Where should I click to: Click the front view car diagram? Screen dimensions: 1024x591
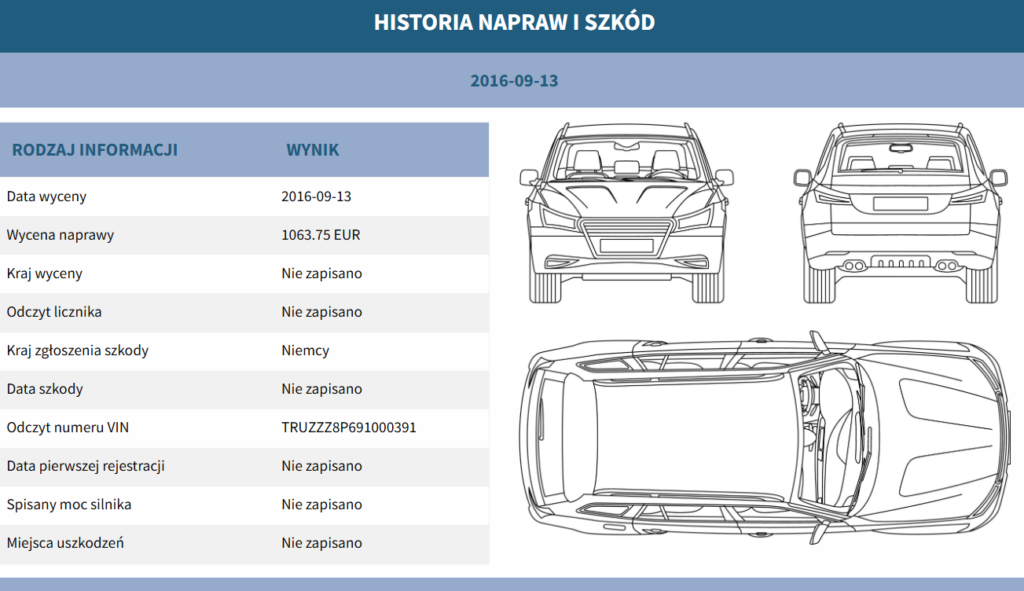626,213
